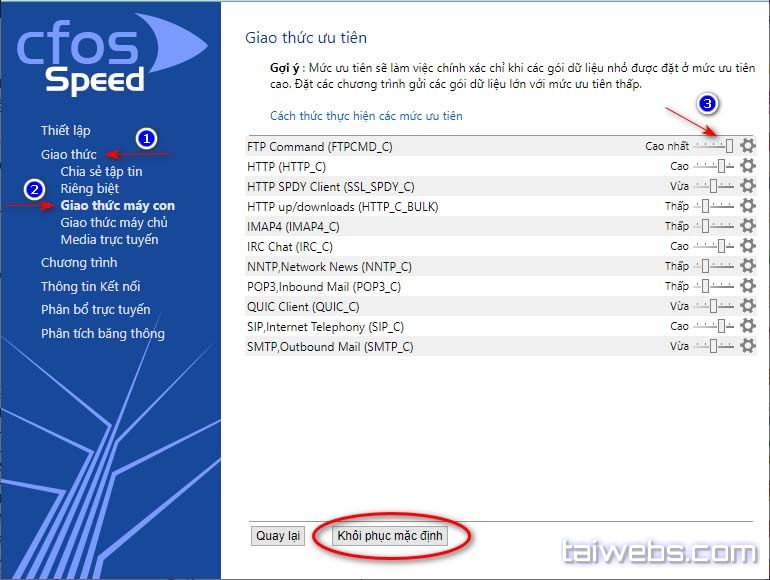Viewport: 770px width, 580px height.
Task: Click gear icon for IRC Chat row
Action: [747, 246]
